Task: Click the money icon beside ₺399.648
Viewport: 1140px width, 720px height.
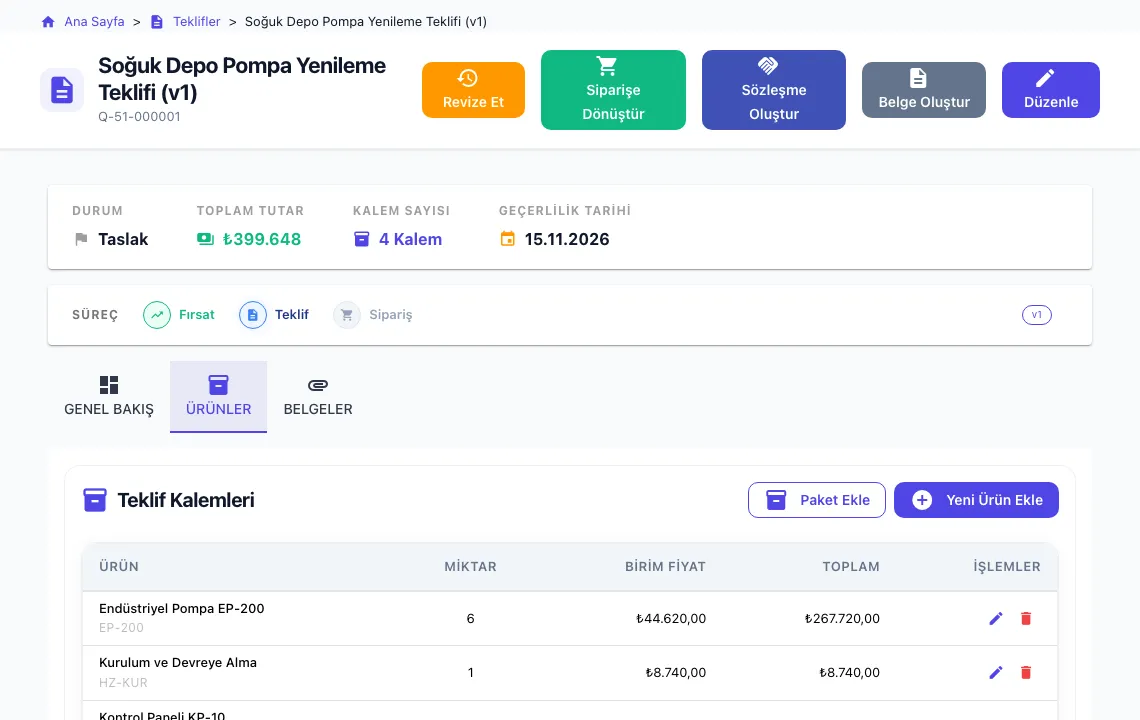Action: pyautogui.click(x=206, y=239)
